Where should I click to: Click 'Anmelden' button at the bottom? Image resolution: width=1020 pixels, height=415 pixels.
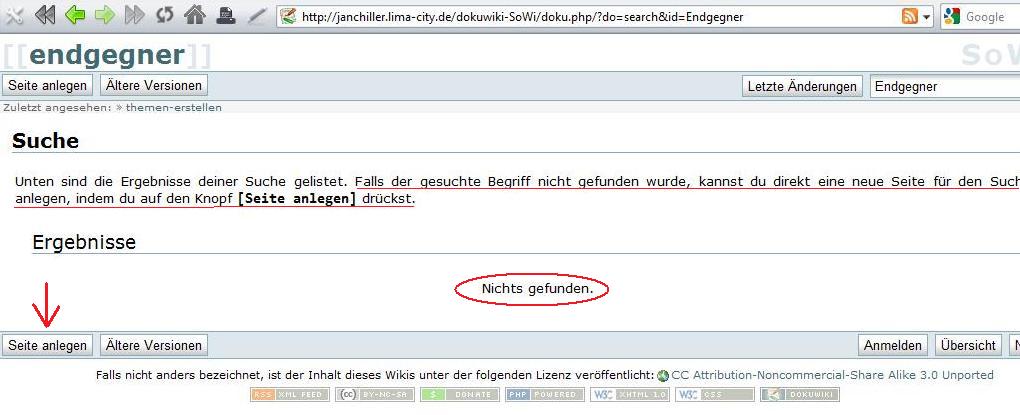click(893, 345)
